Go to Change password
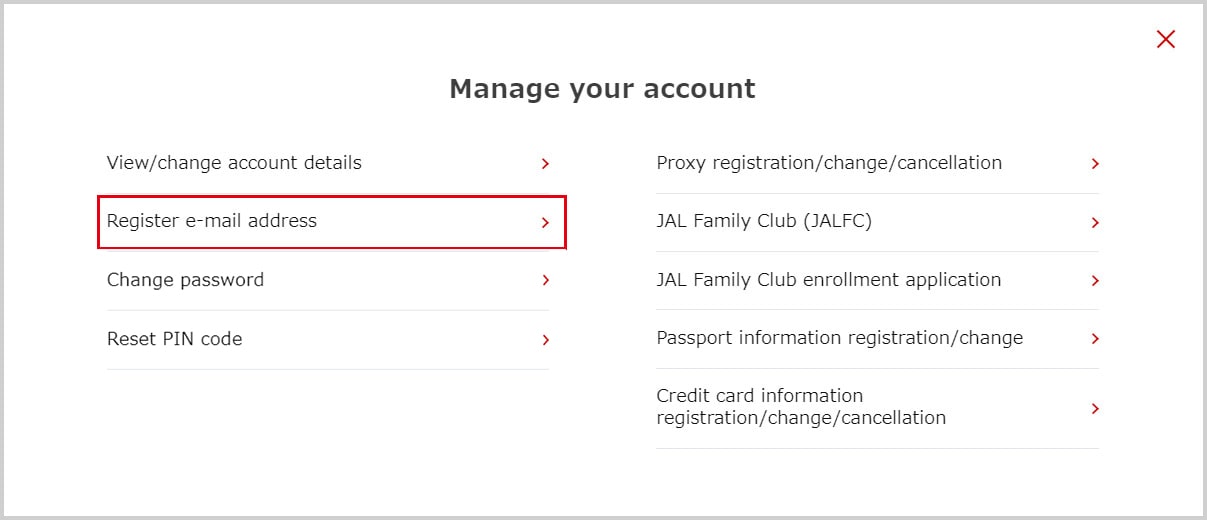The width and height of the screenshot is (1207, 520). 186,280
